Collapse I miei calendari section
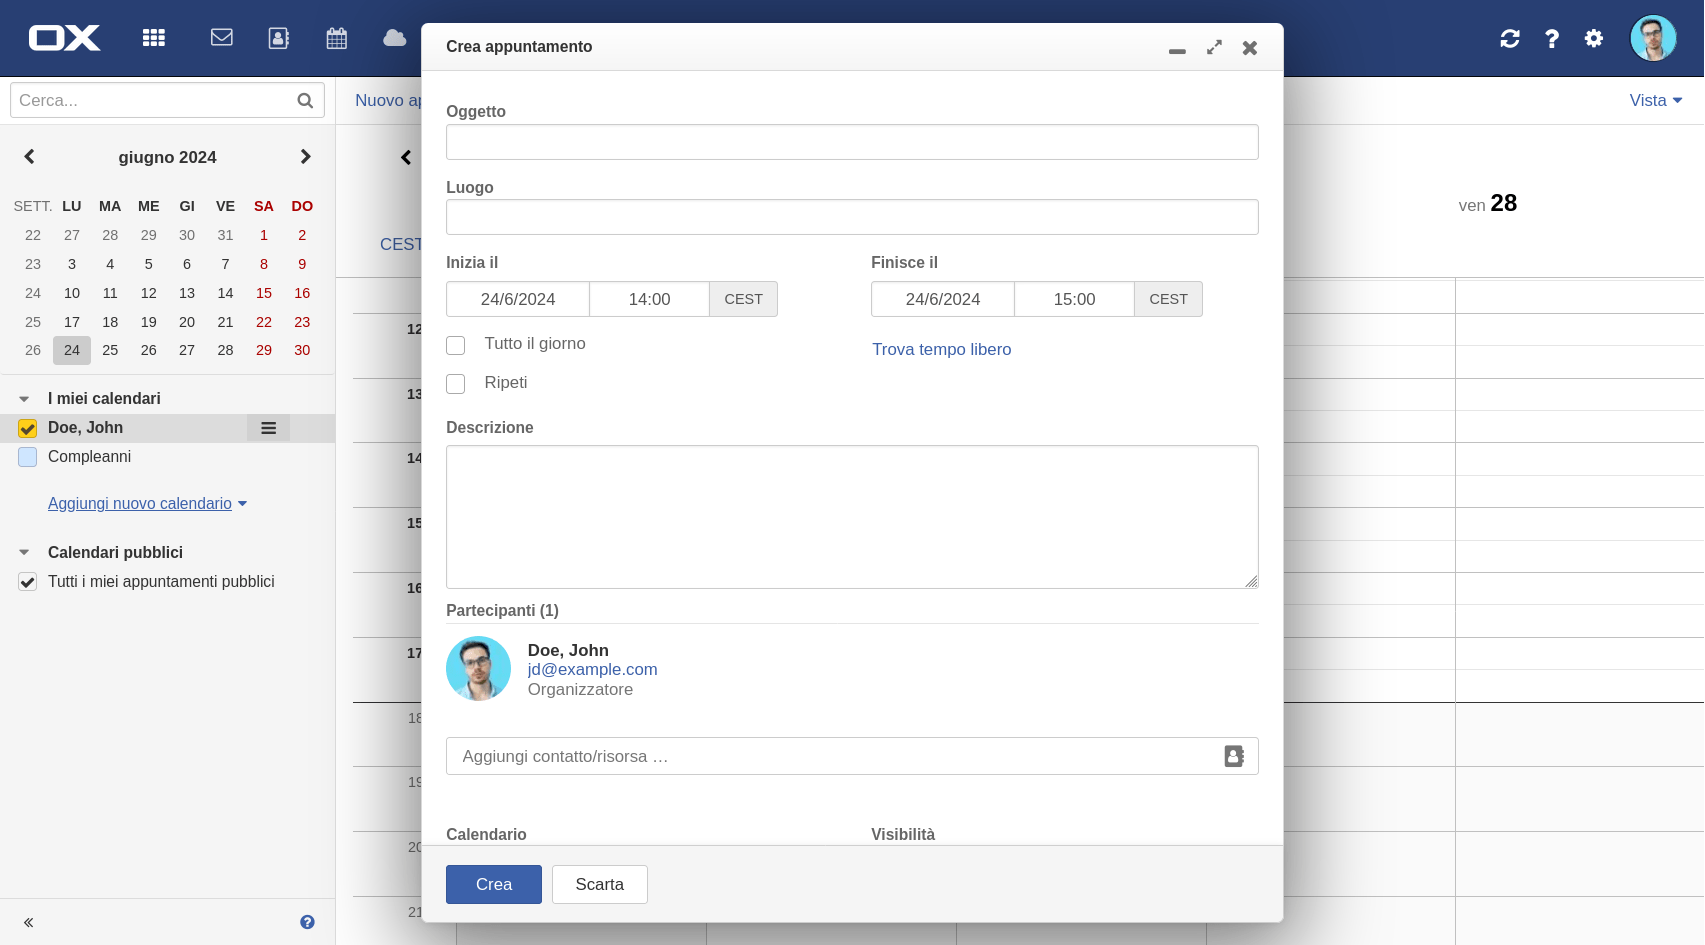 24,399
